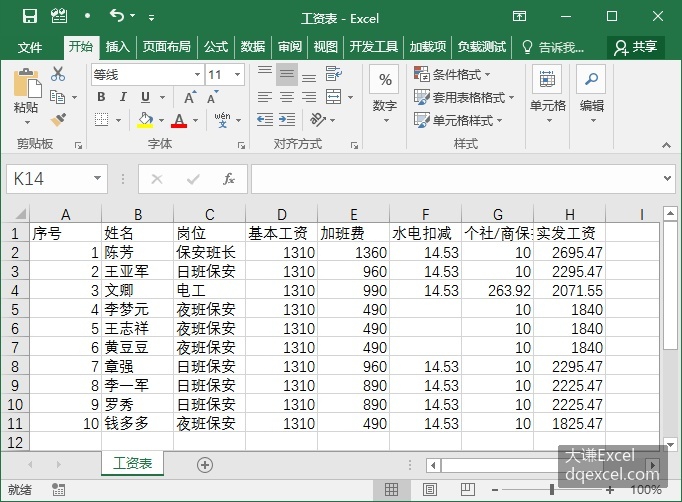
Task: Click the text Orientation icon
Action: pos(318,120)
